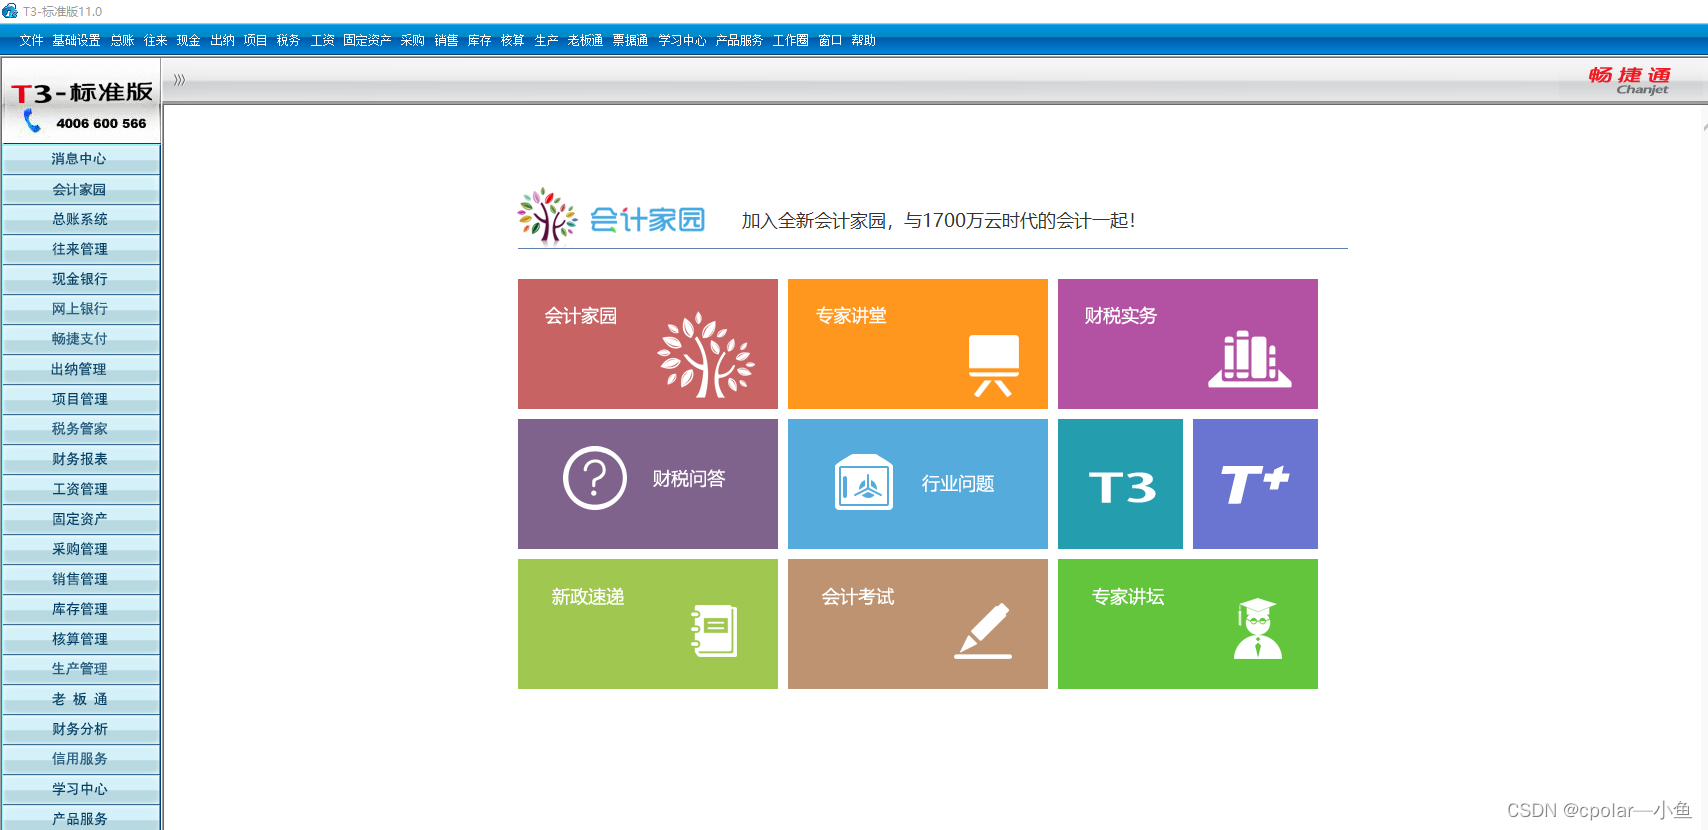Select 消息中心 in the sidebar
Image resolution: width=1708 pixels, height=830 pixels.
pyautogui.click(x=81, y=159)
